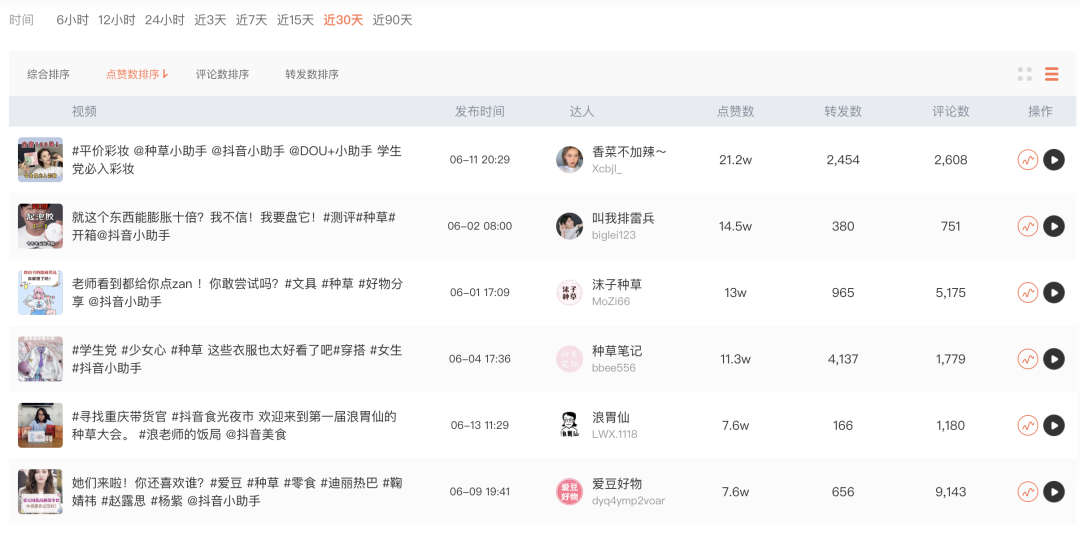The width and height of the screenshot is (1080, 533).
Task: Play the 爱豆好物 video
Action: pos(1054,492)
